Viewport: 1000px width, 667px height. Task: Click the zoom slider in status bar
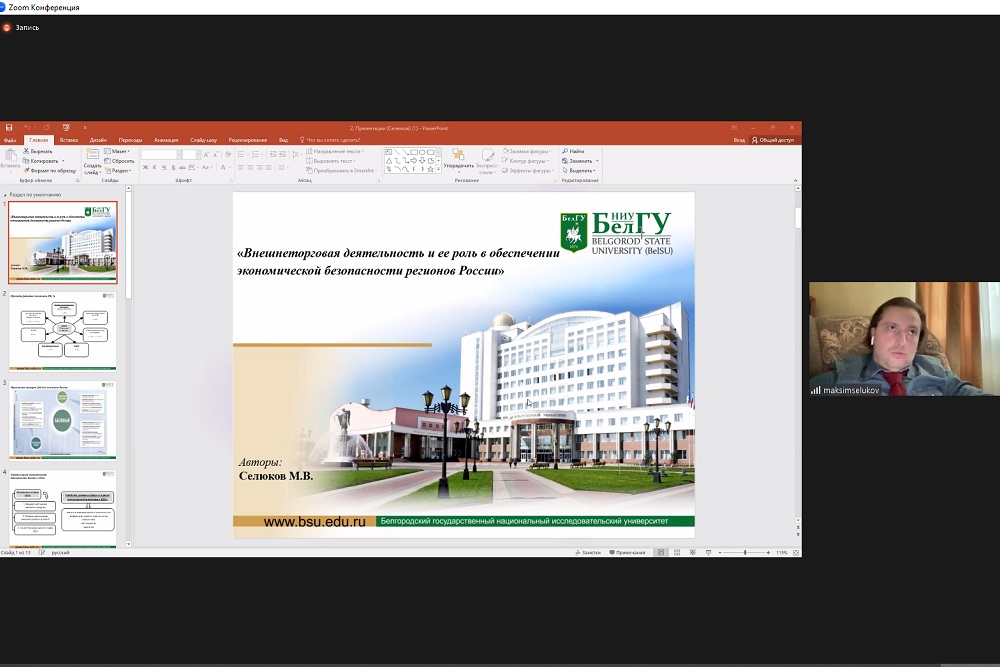pos(745,552)
